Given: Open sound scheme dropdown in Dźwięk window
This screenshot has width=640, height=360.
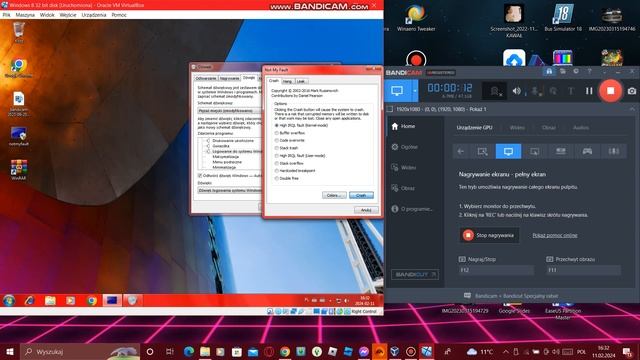Looking at the screenshot, I should 229,111.
